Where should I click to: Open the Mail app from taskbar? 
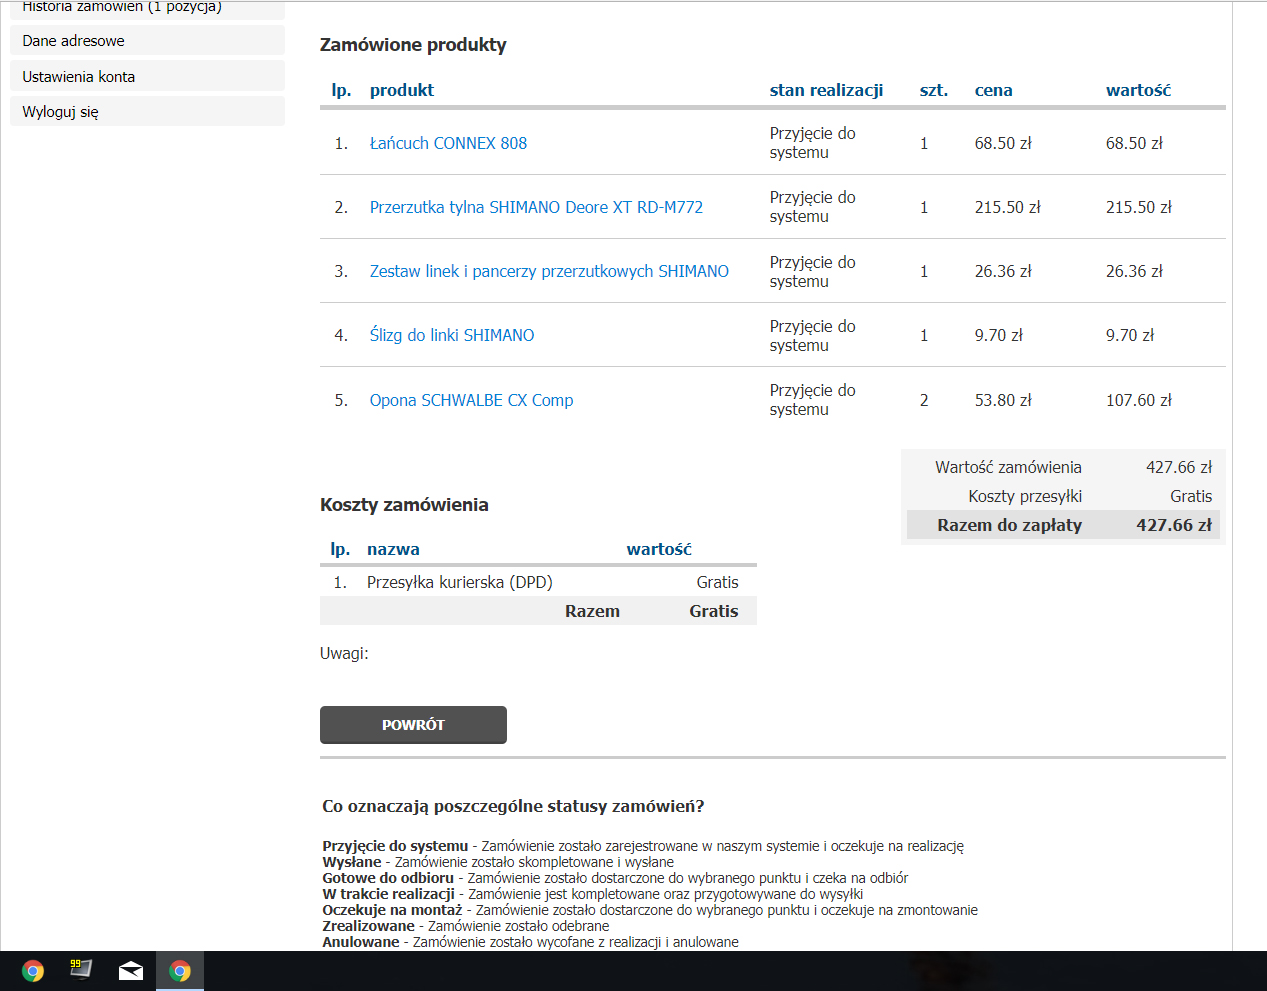(131, 971)
